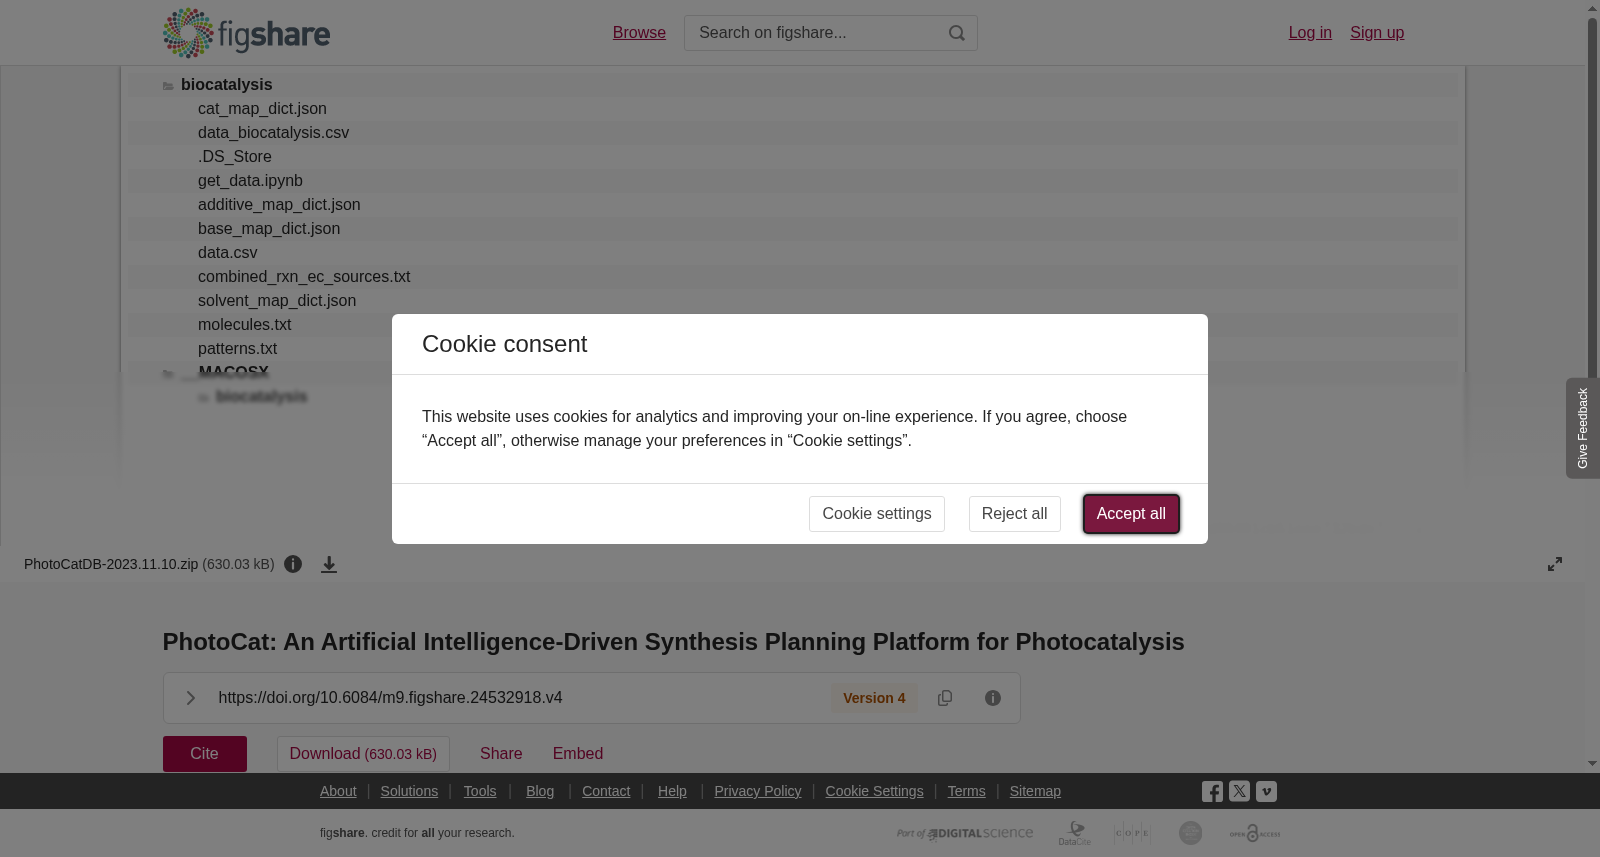Select cat_map_dict.json in file tree
The width and height of the screenshot is (1600, 857).
tap(262, 109)
